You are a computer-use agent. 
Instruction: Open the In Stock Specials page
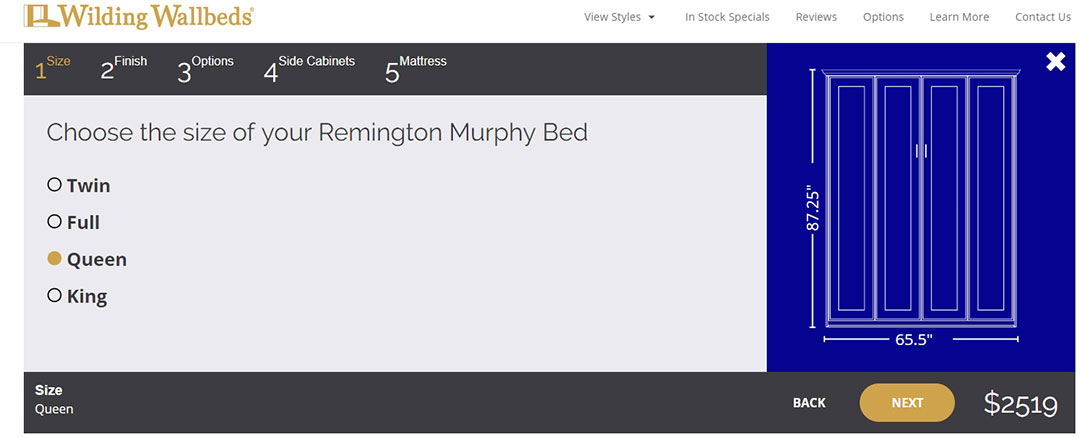point(727,17)
